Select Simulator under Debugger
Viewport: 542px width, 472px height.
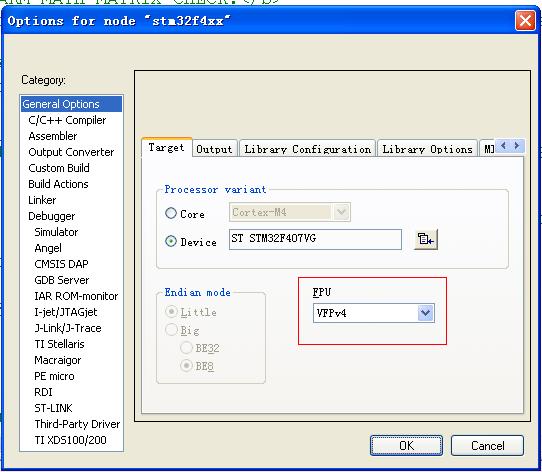point(56,232)
